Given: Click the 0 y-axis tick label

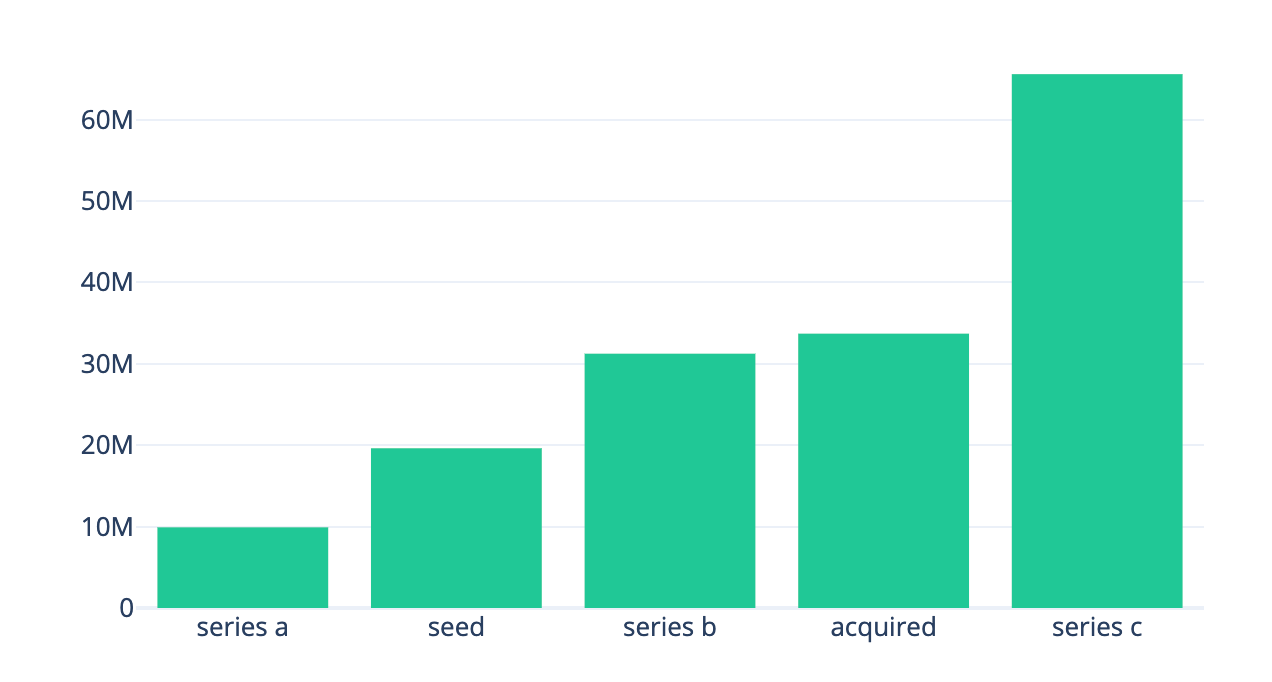Looking at the screenshot, I should (x=126, y=608).
